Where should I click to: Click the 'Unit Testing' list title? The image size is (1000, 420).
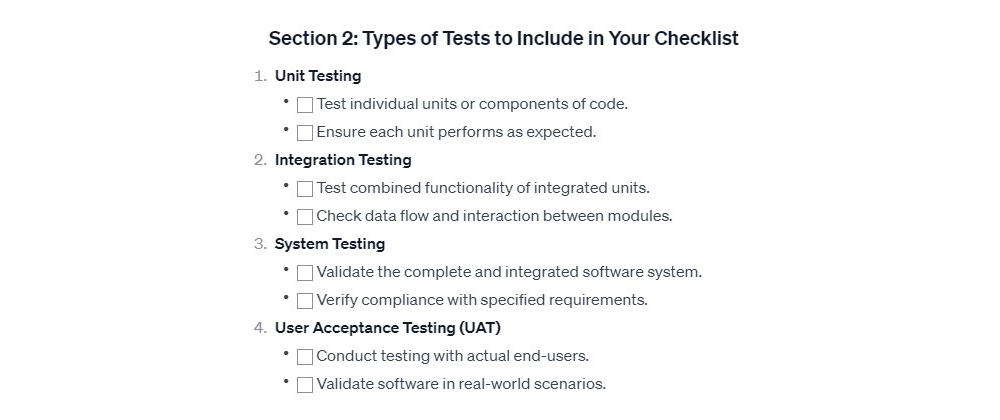(x=318, y=76)
